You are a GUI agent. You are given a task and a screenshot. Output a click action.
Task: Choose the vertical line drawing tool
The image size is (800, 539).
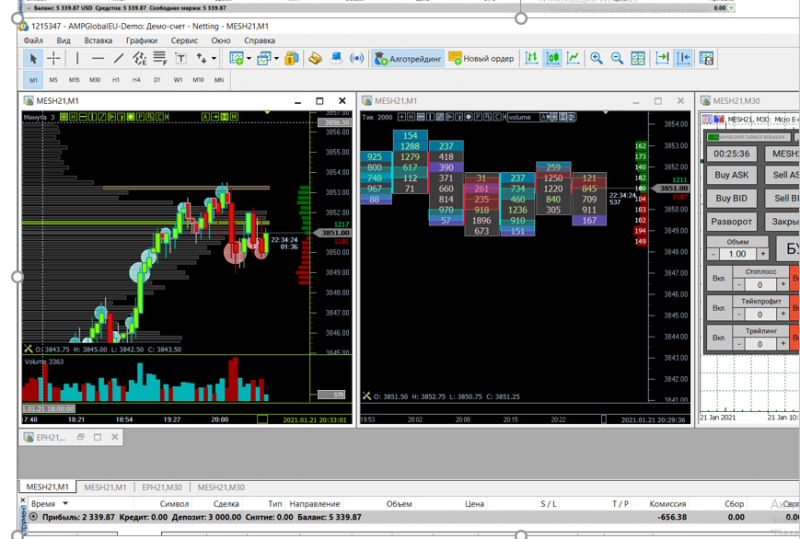point(77,59)
